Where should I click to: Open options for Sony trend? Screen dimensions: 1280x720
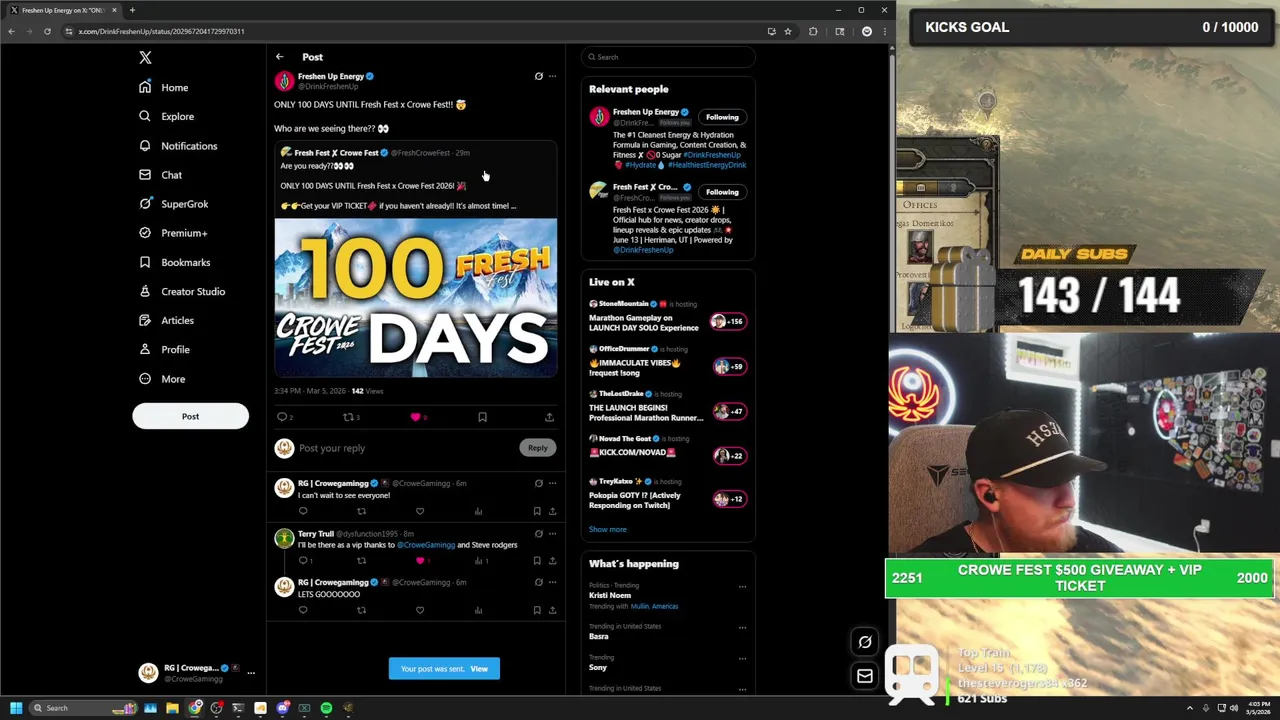(742, 659)
